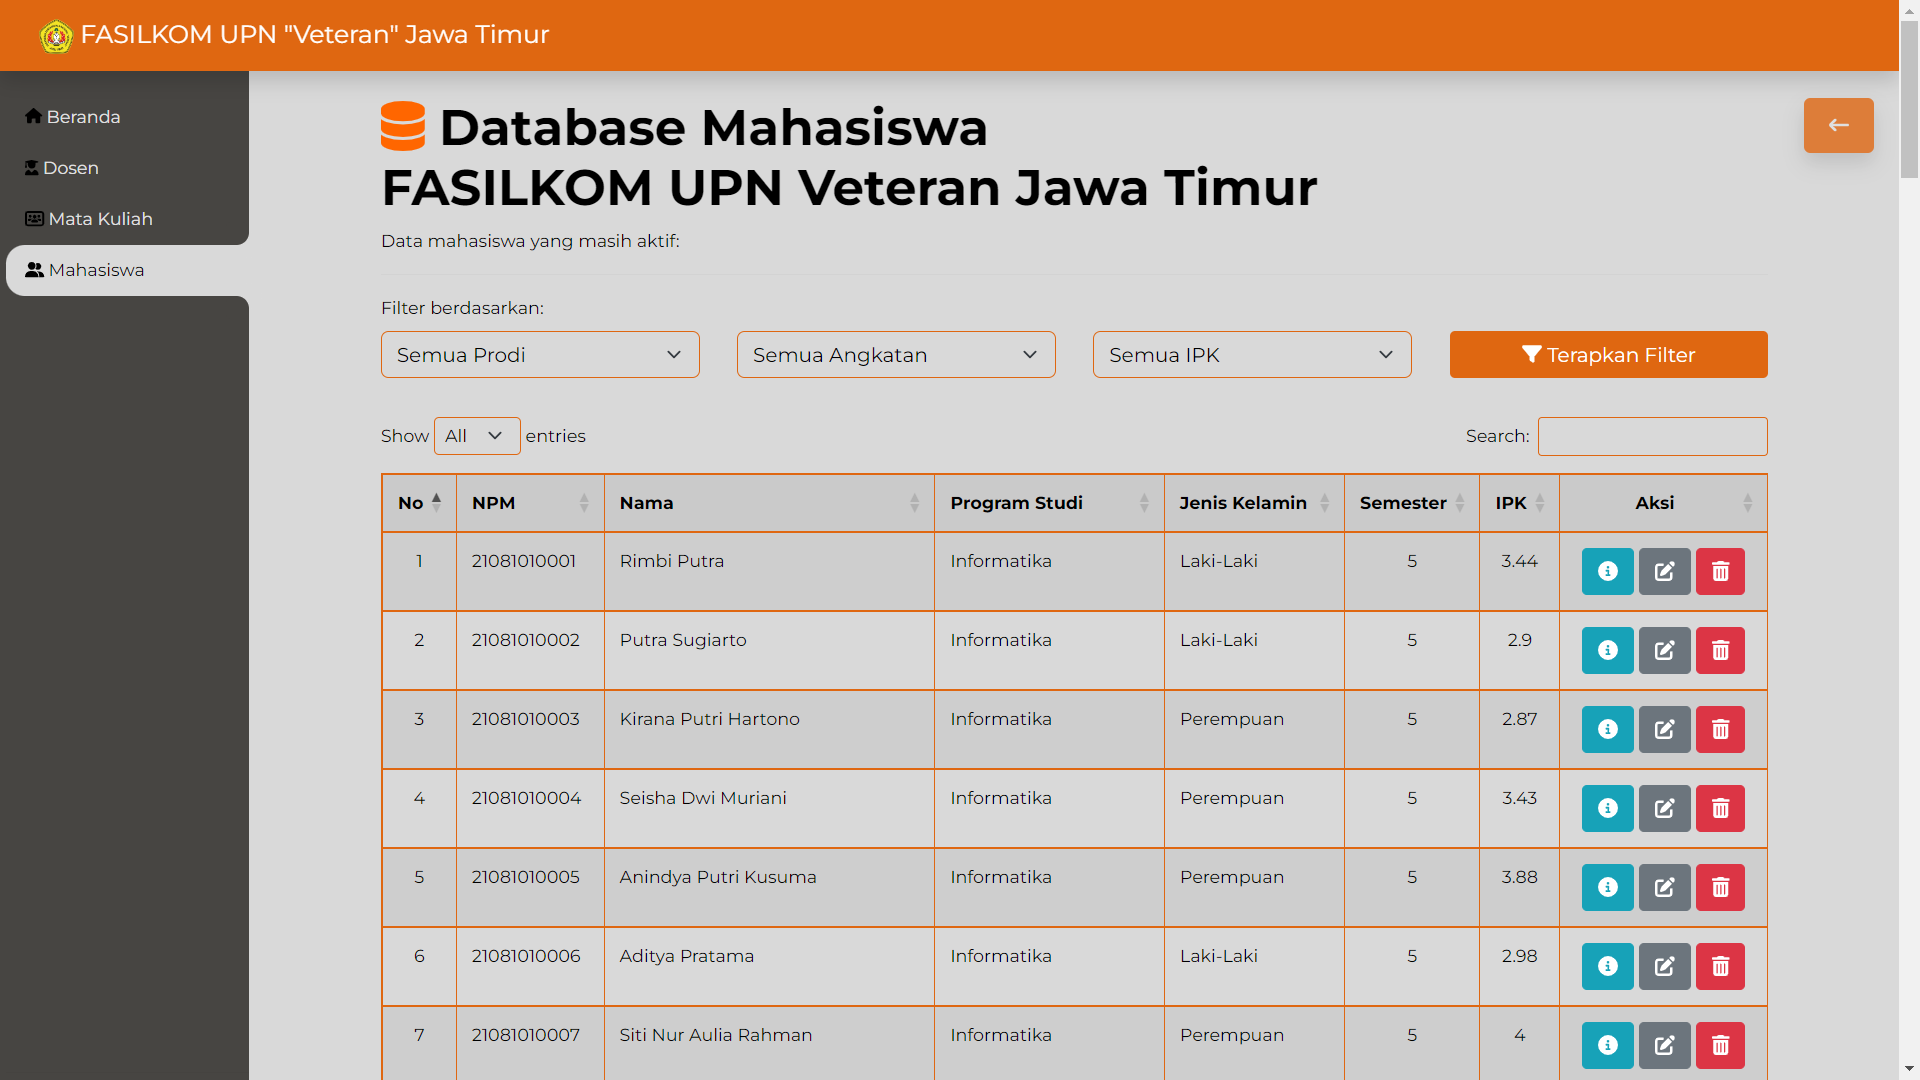Delete Putra Sugiarto's record
Screen dimensions: 1920x1080
[x=1720, y=650]
